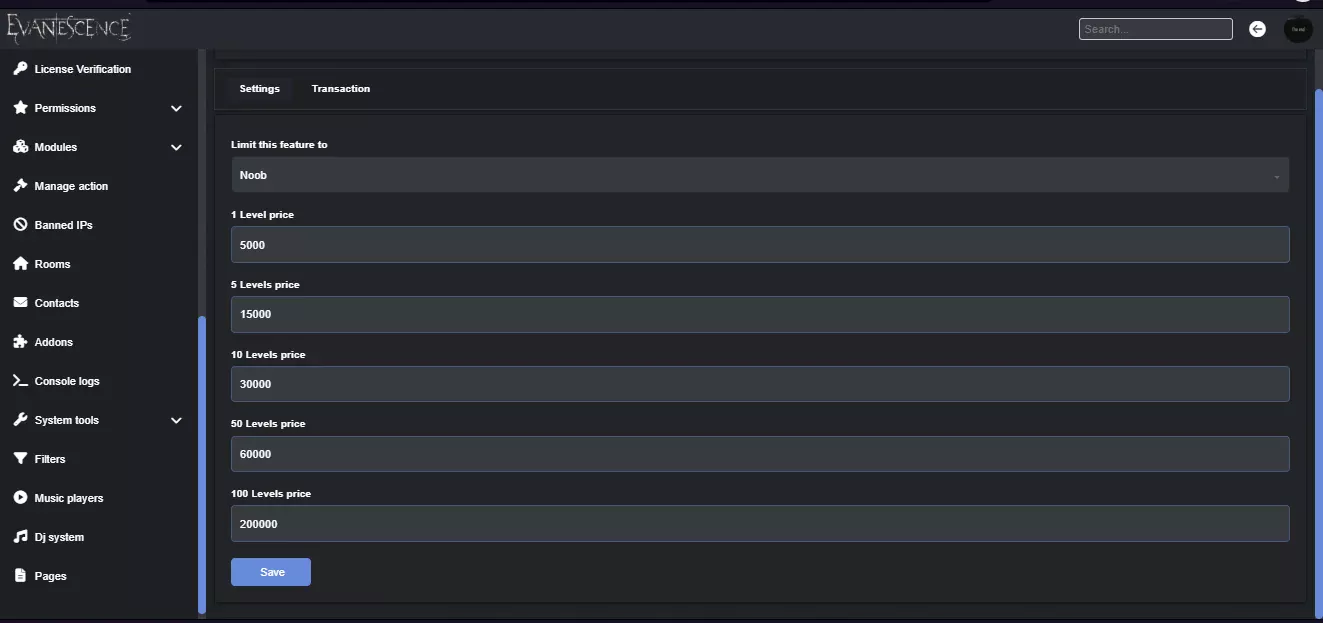Viewport: 1323px width, 623px height.
Task: Open Music players via play icon
Action: [20, 498]
